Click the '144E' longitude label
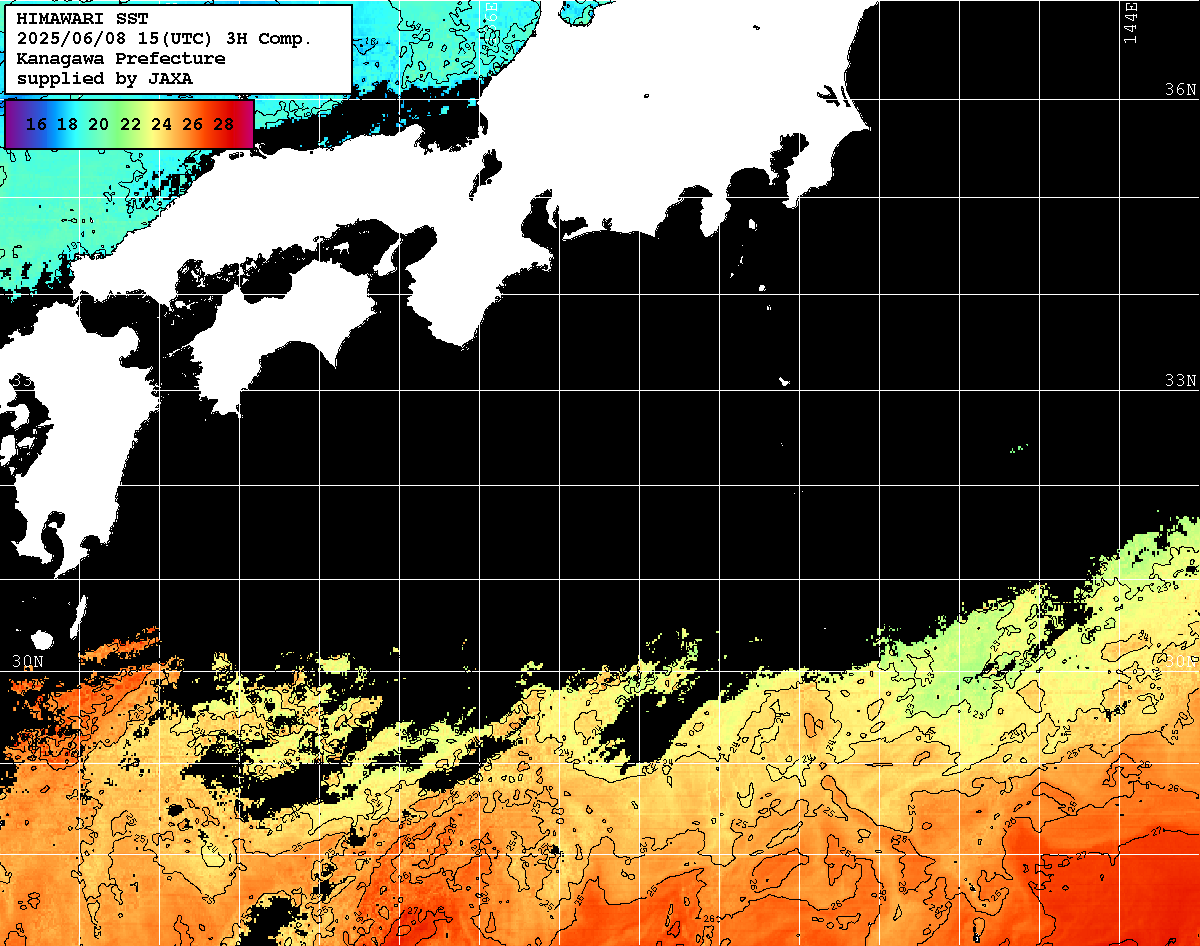Screen dimensions: 1200x946 tap(1131, 22)
